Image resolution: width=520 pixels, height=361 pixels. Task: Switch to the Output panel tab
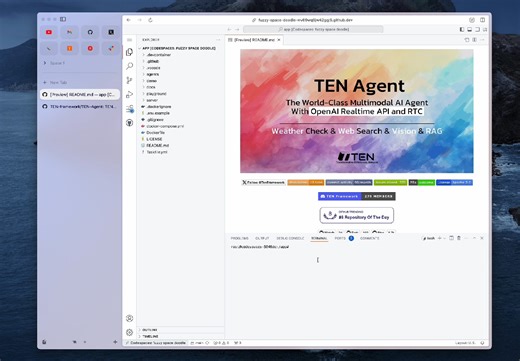(262, 238)
